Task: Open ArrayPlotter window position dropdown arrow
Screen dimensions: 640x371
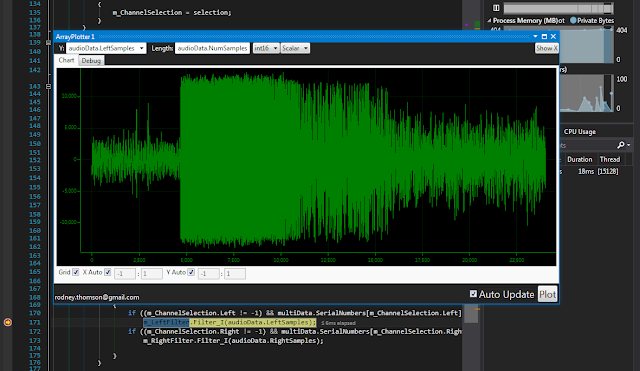Action: coord(535,36)
